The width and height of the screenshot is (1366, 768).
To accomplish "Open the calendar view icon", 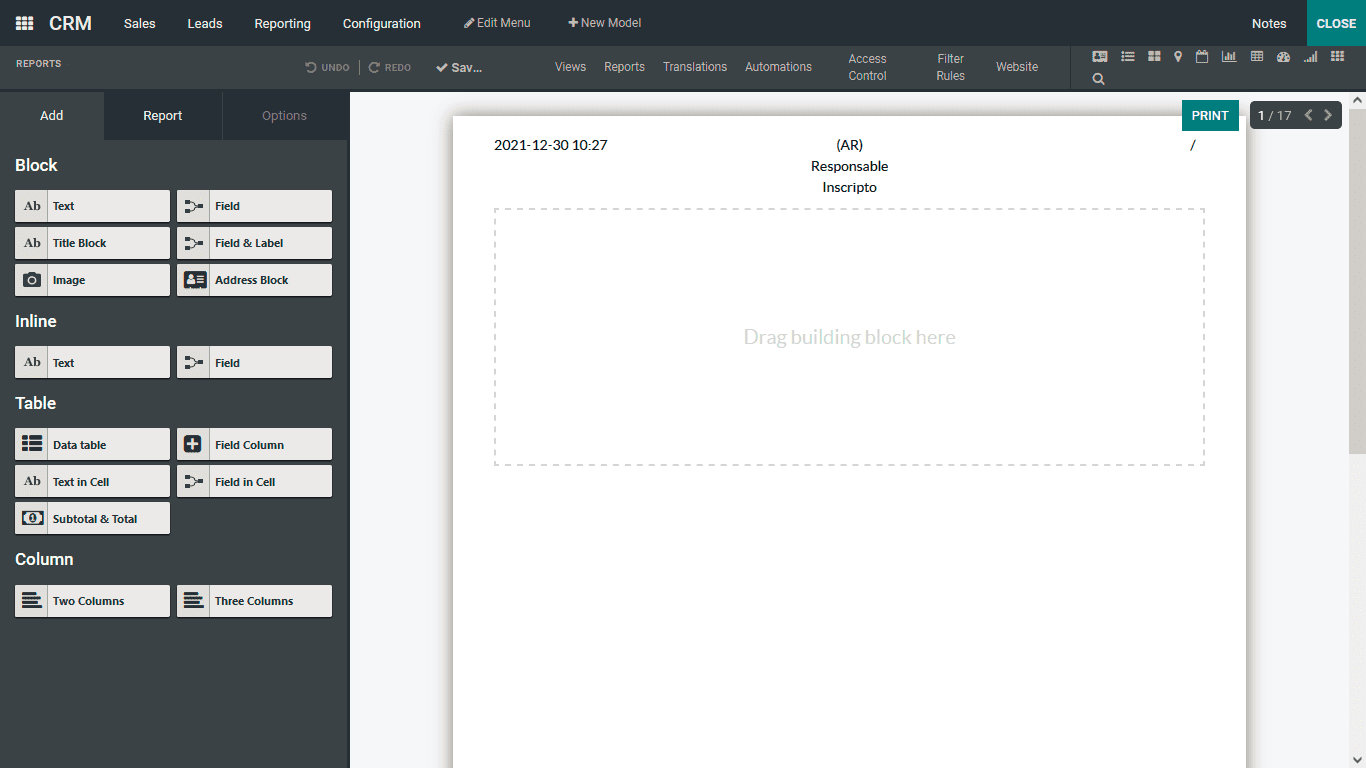I will pyautogui.click(x=1201, y=57).
